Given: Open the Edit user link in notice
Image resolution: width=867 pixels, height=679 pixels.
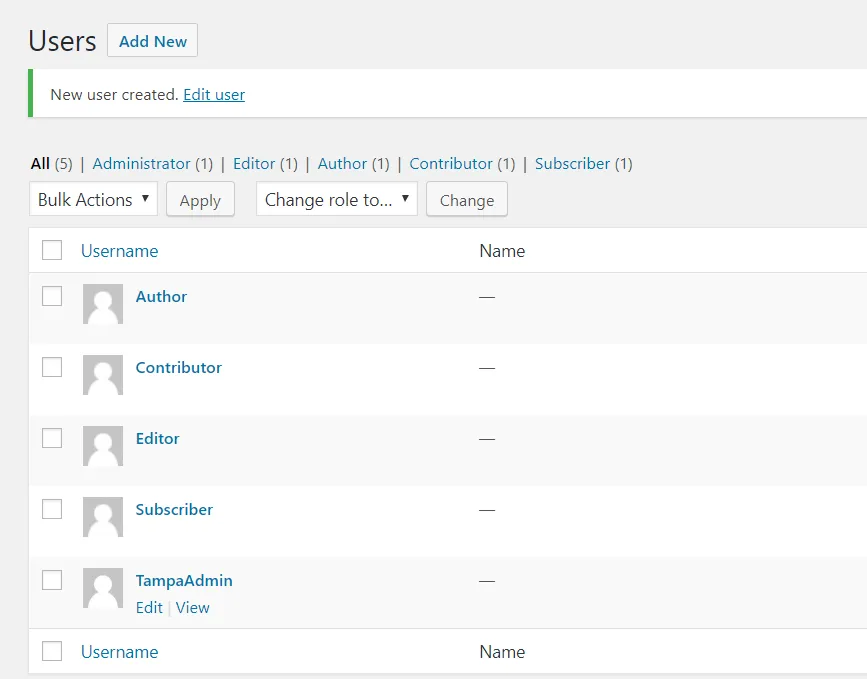Looking at the screenshot, I should [x=214, y=95].
